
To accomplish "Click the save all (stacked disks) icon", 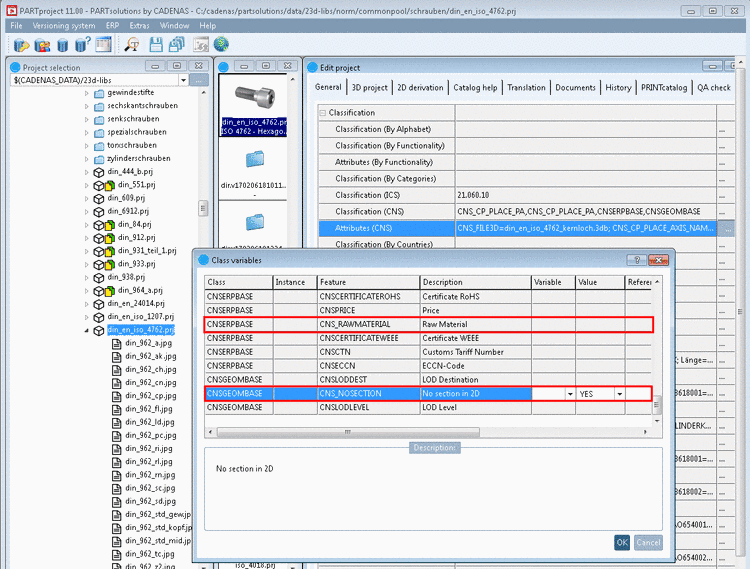I will 176,44.
